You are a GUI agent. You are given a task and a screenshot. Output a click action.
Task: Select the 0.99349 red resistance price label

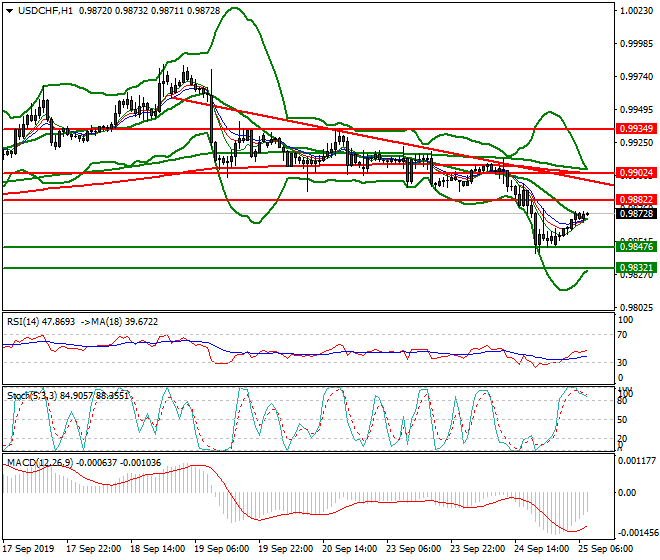pos(636,128)
